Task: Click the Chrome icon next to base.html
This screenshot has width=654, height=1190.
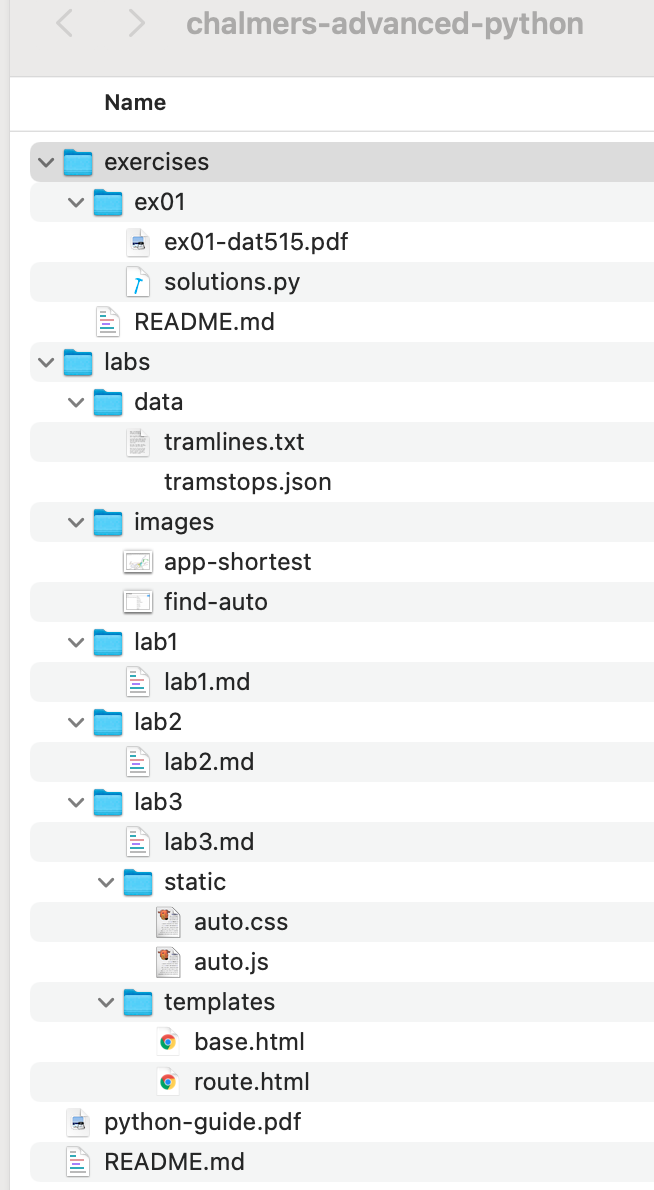Action: (167, 1042)
